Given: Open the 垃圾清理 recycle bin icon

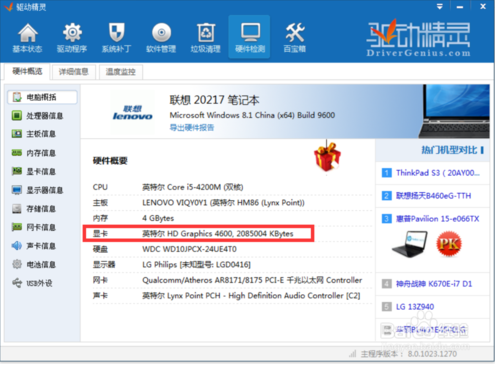Looking at the screenshot, I should (x=205, y=38).
